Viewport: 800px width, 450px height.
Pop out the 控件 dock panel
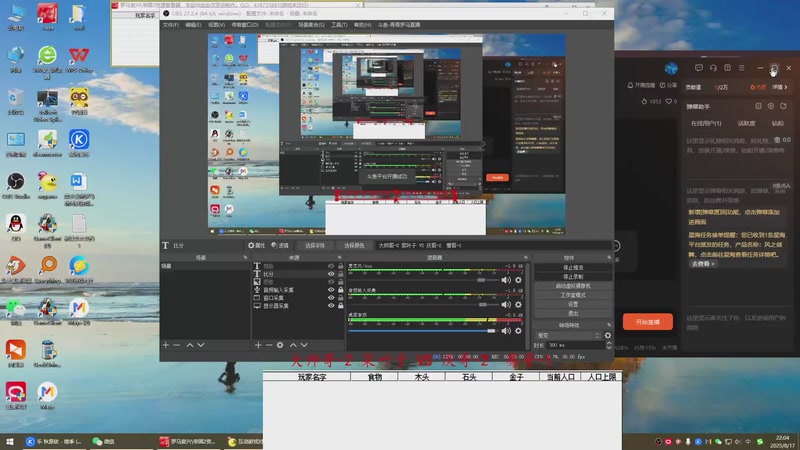[609, 258]
